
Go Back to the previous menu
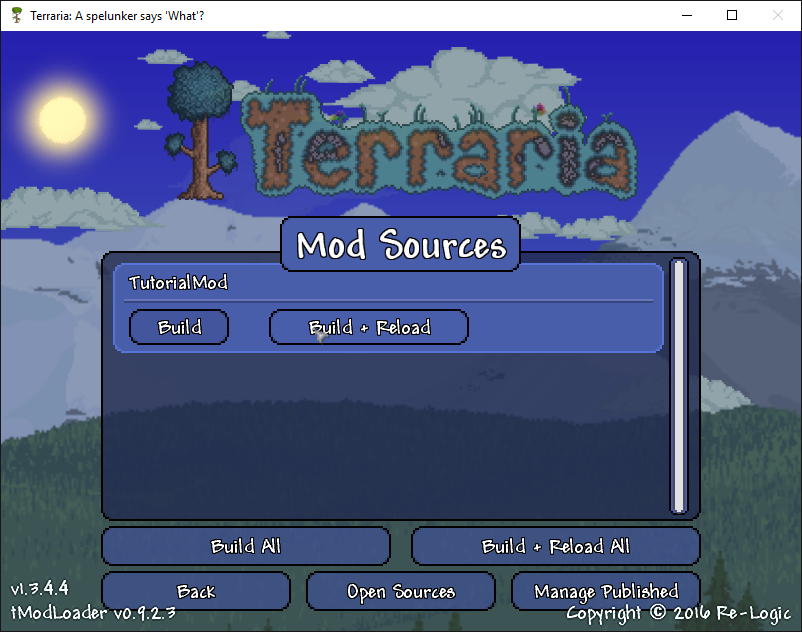tap(196, 591)
